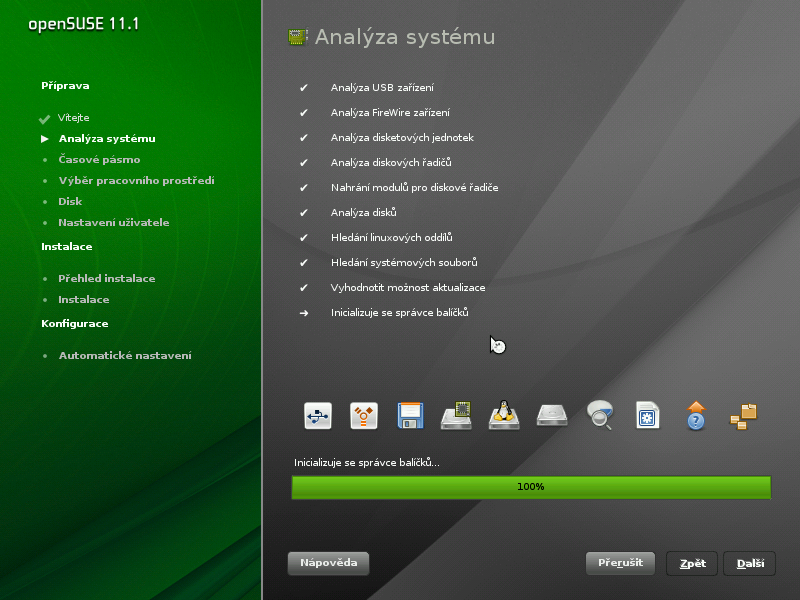Image resolution: width=800 pixels, height=600 pixels.
Task: Click the Konfigurace section heading
Action: point(74,323)
